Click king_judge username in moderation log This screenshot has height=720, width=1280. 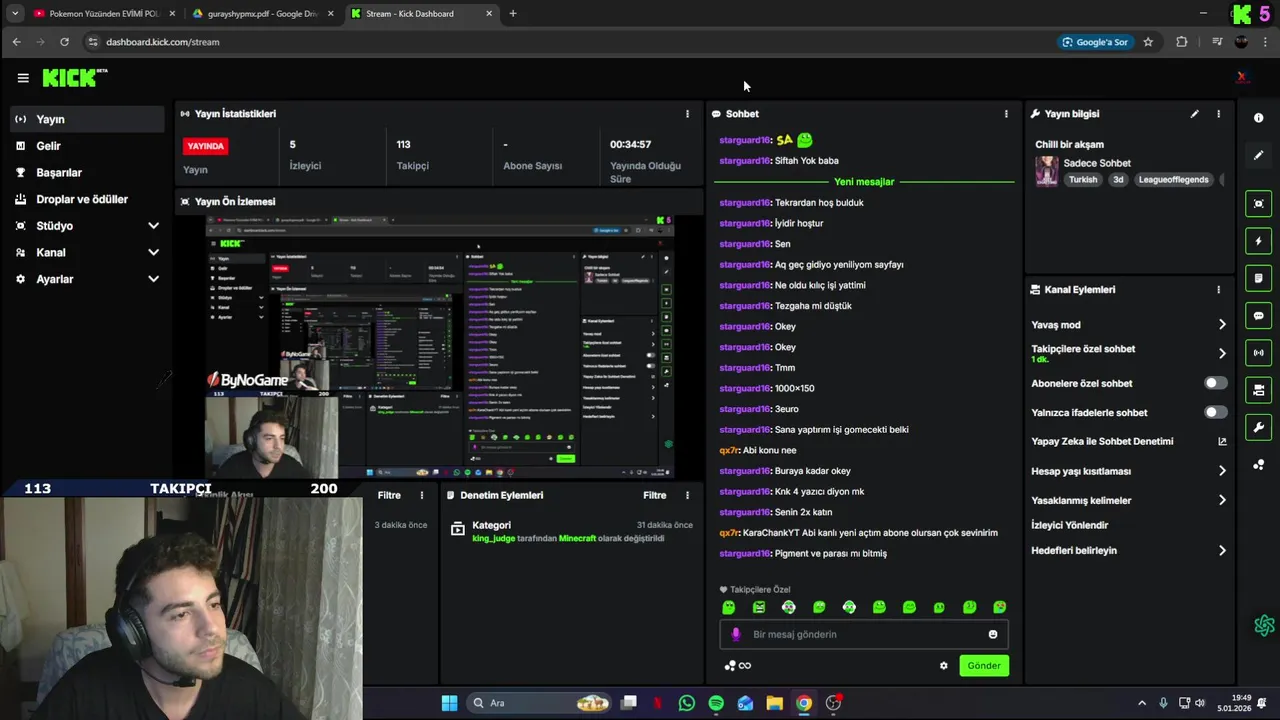tap(493, 538)
